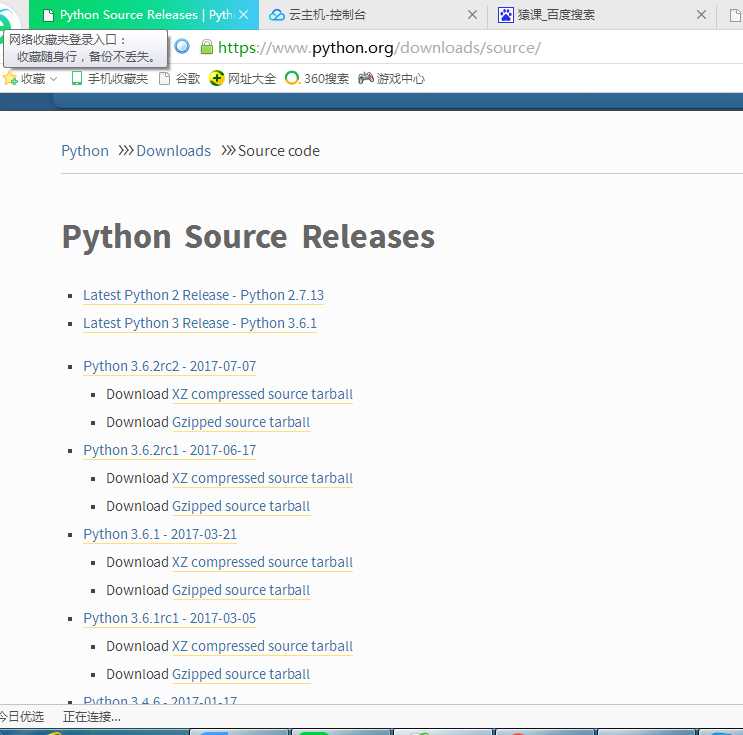Click the 网络收藏夹登录入口 tooltip
This screenshot has height=735, width=743.
click(86, 48)
